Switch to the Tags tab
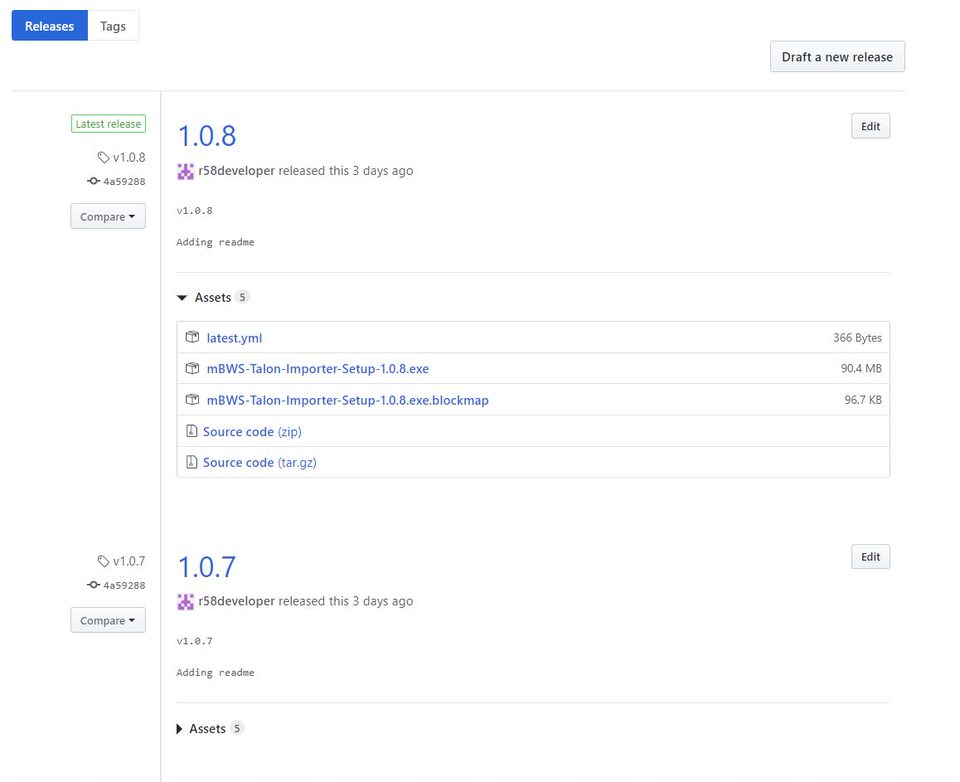Viewport: 960px width, 782px height. click(113, 26)
